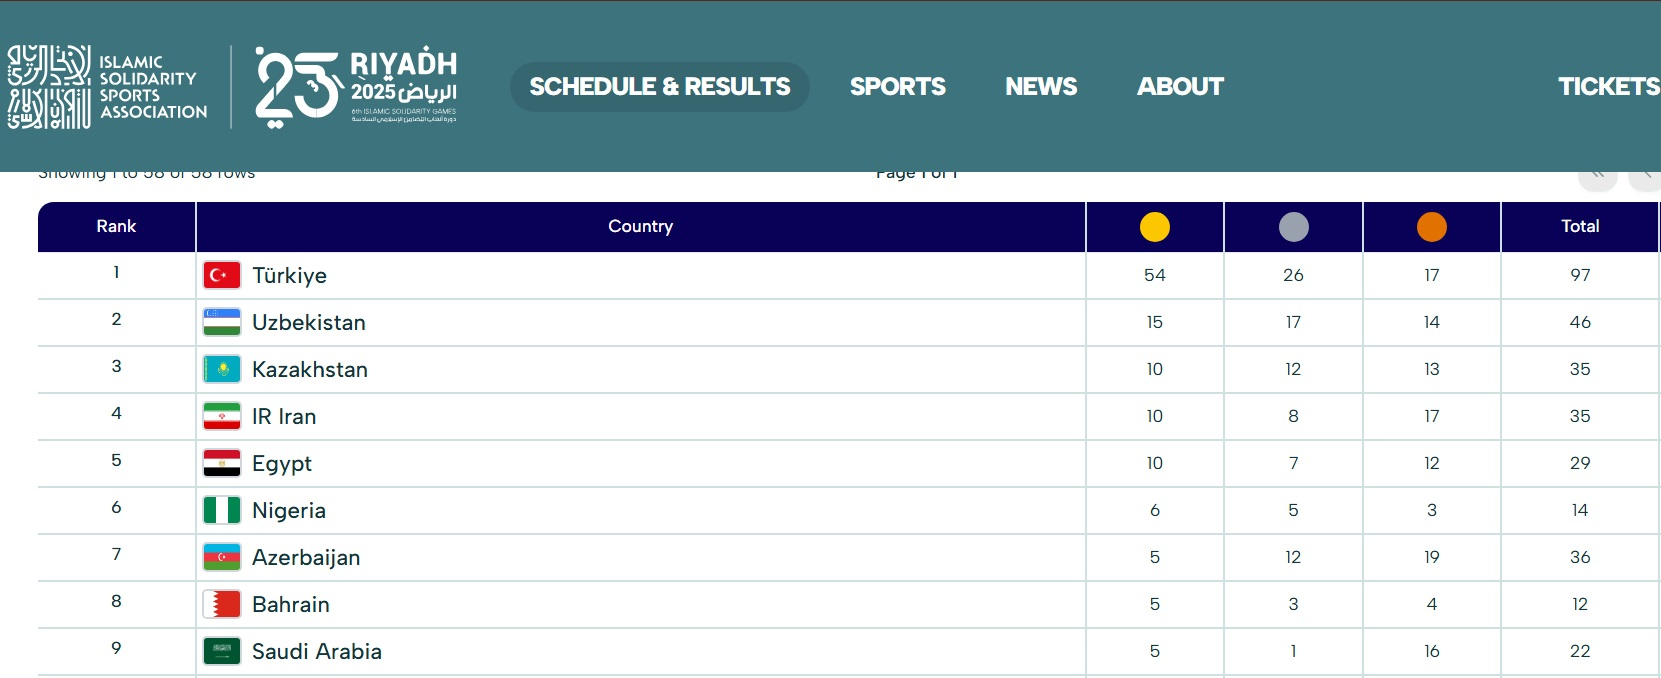Click the Nigeria flag icon

[222, 510]
